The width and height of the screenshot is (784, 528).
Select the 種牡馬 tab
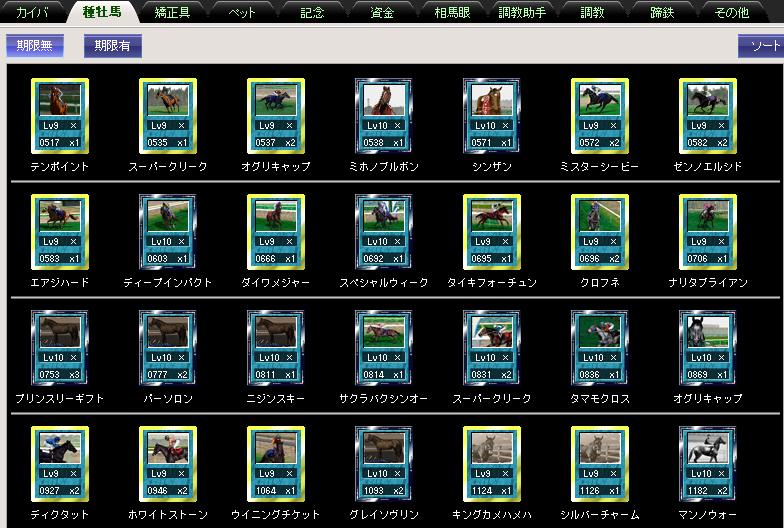(x=102, y=12)
